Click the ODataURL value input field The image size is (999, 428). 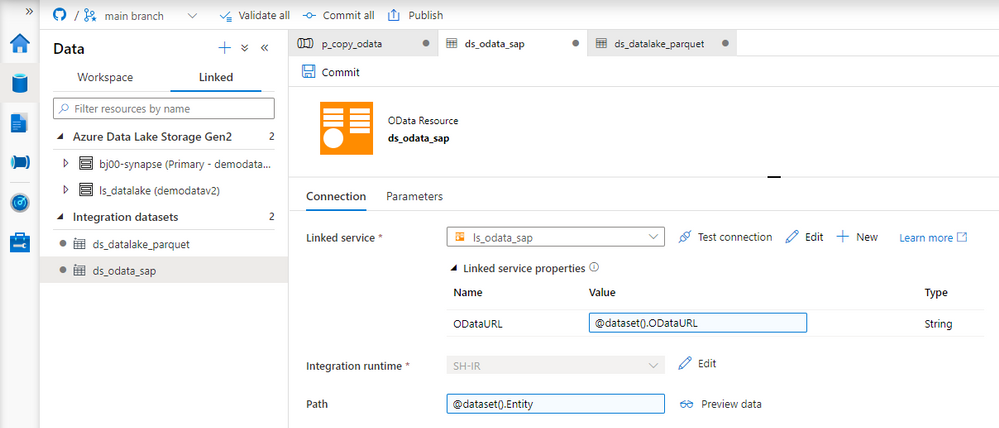pos(698,322)
